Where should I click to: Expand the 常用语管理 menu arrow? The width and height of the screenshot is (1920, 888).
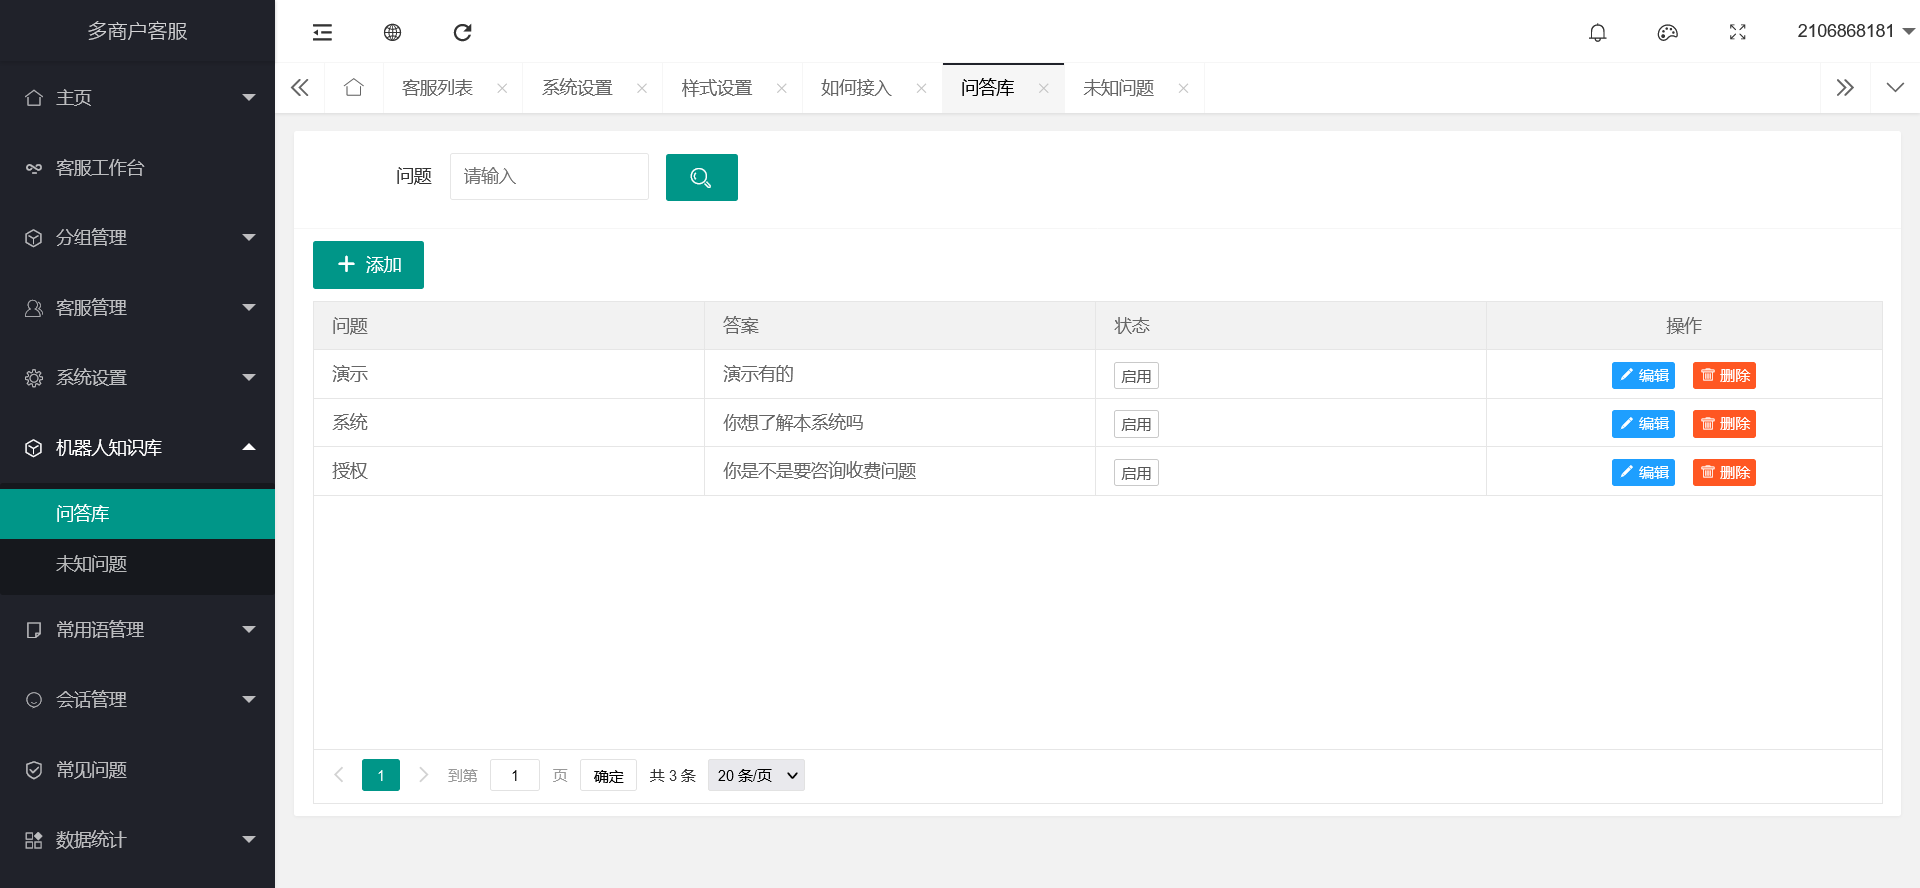coord(249,630)
